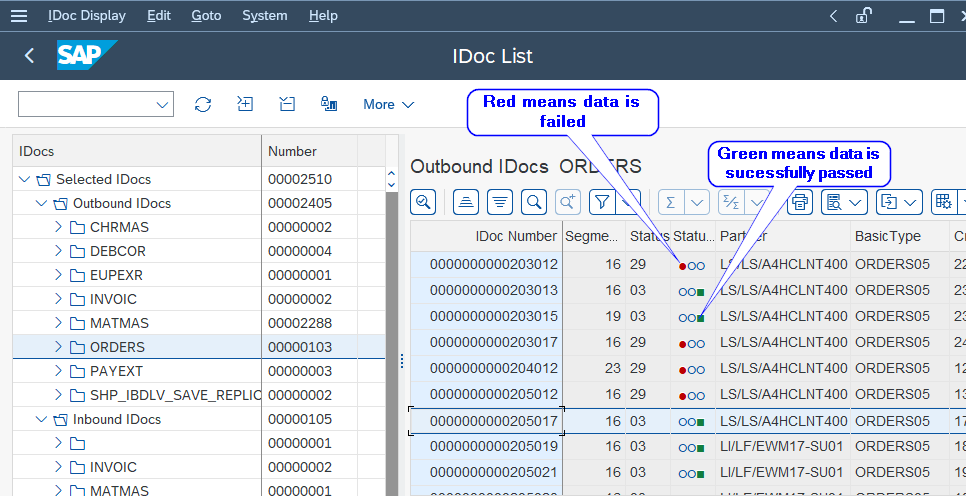This screenshot has height=496, width=966.
Task: Click the Details magnifier icon in grid toolbar
Action: 423,201
